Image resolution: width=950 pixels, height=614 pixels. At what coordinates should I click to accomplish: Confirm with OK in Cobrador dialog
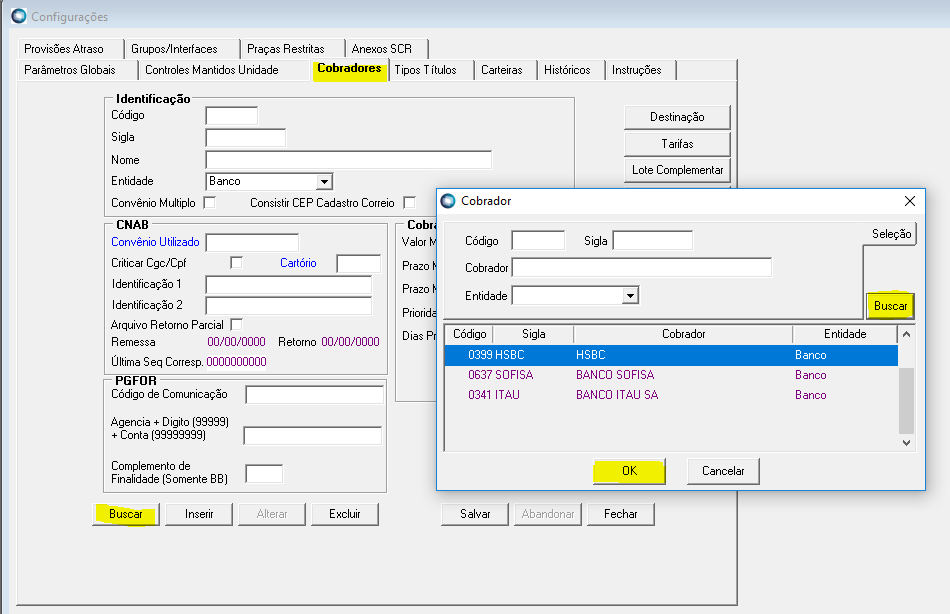tap(629, 471)
